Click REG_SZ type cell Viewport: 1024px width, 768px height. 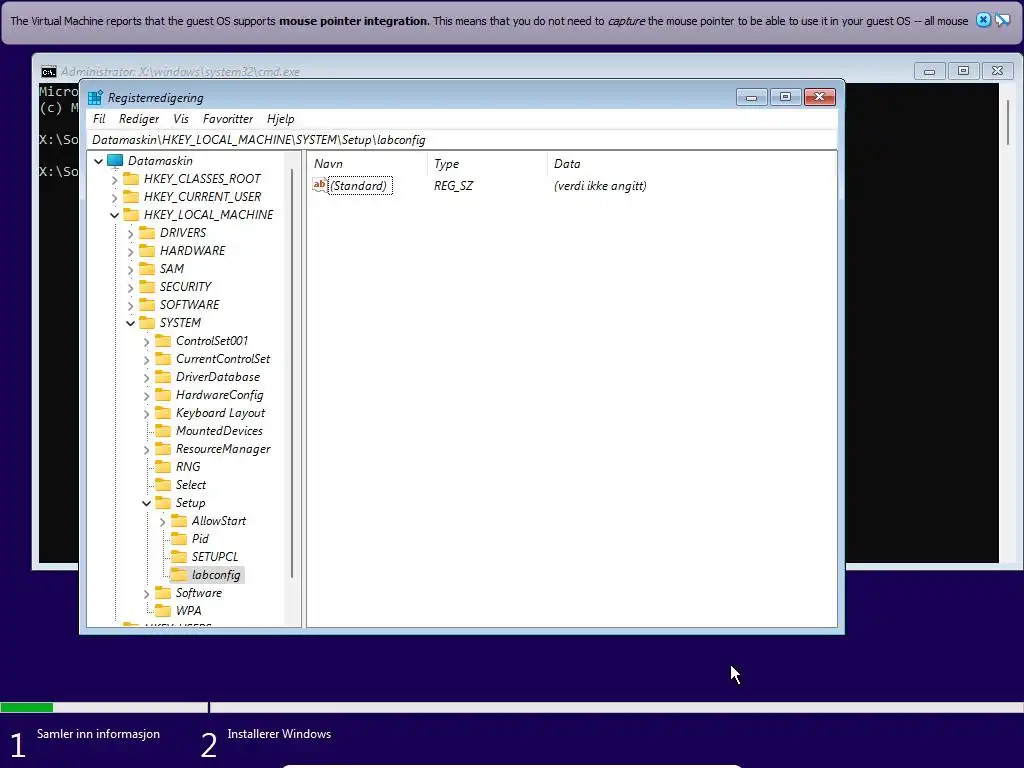(453, 186)
